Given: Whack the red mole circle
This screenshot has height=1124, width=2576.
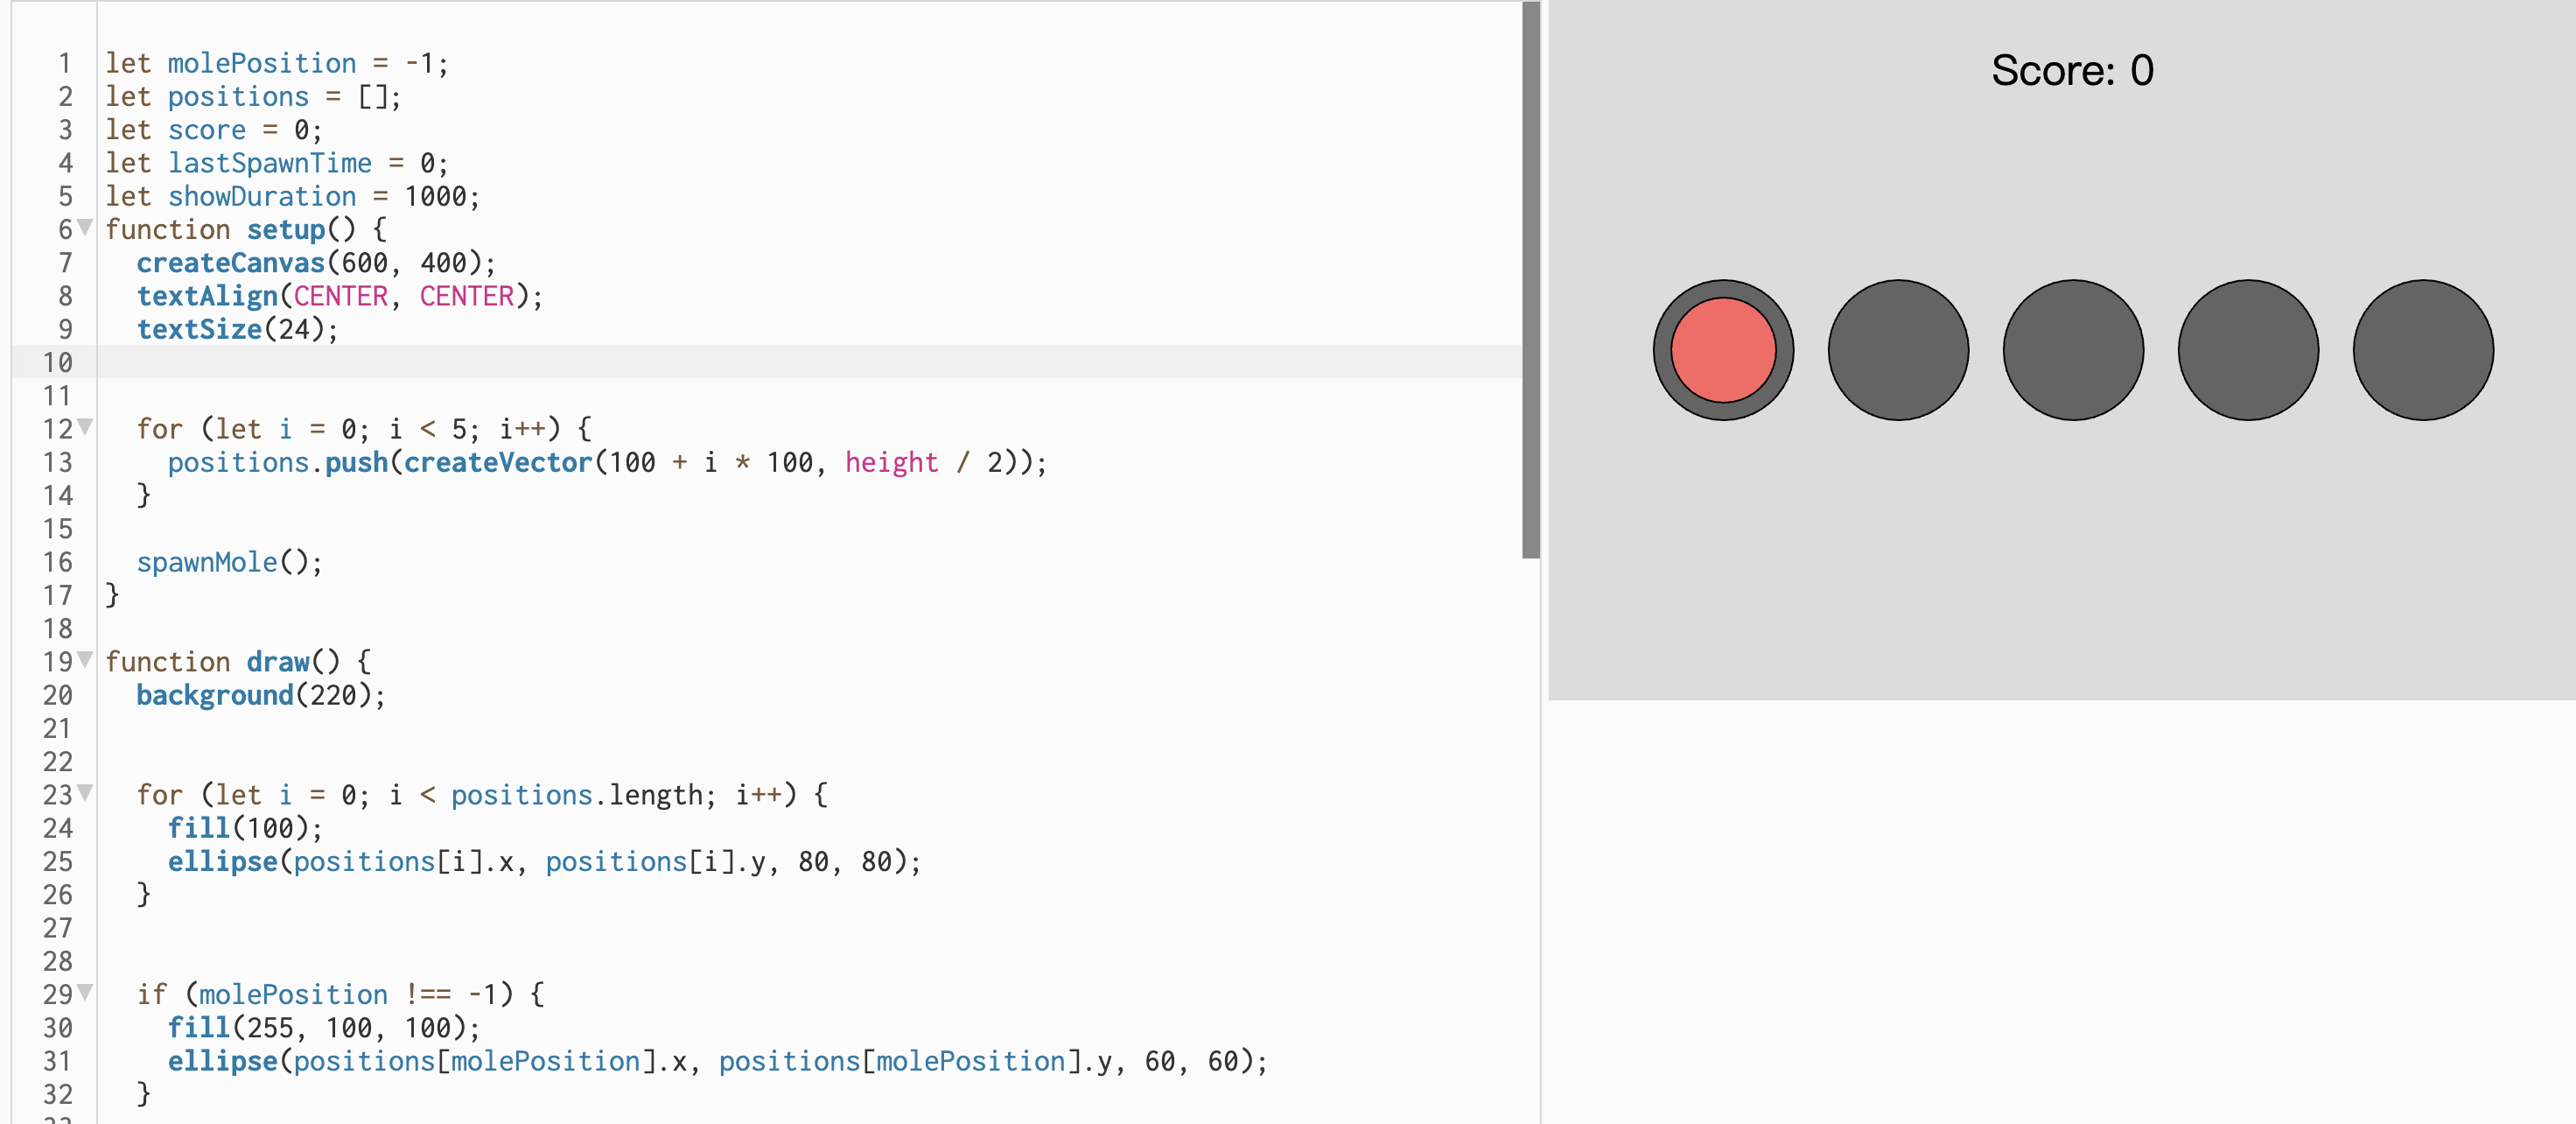Looking at the screenshot, I should pyautogui.click(x=1722, y=350).
